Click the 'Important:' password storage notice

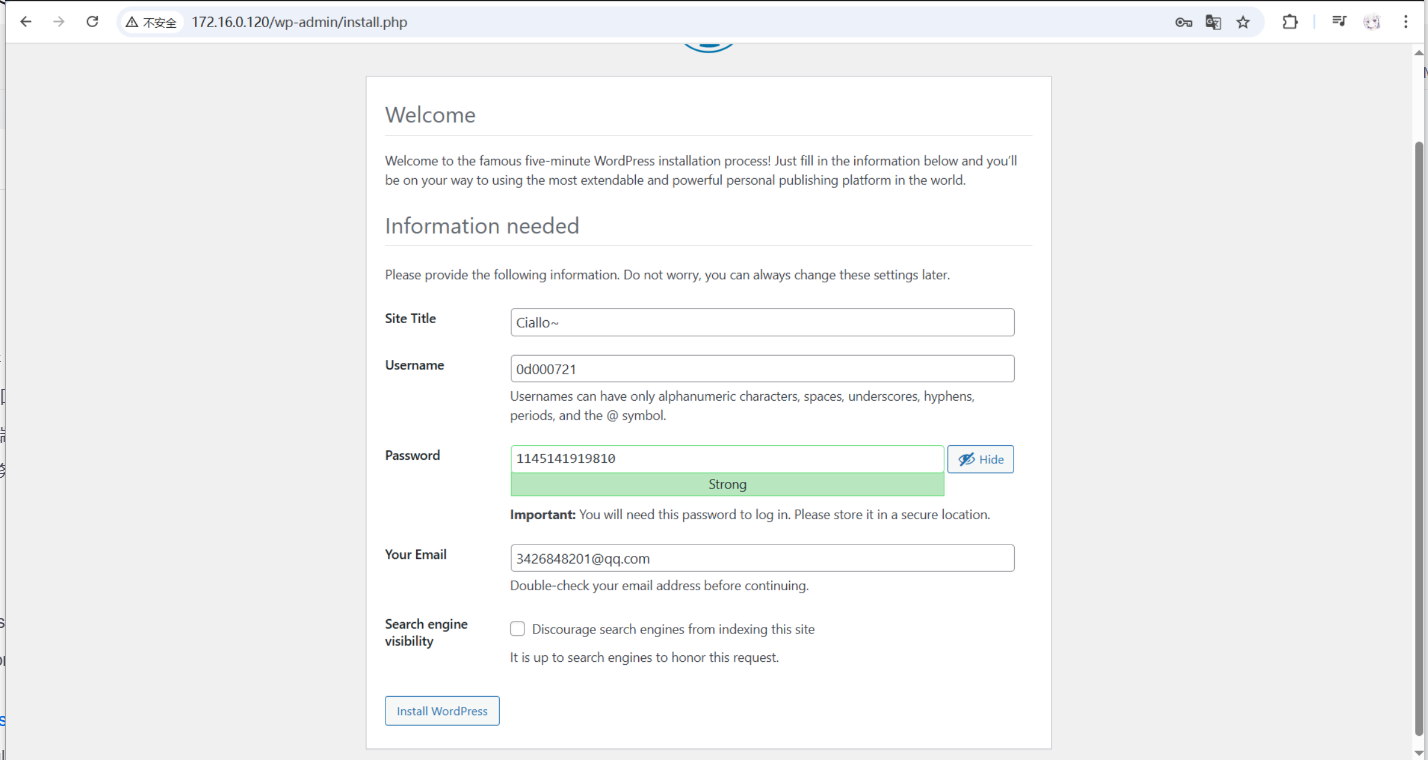(x=750, y=515)
